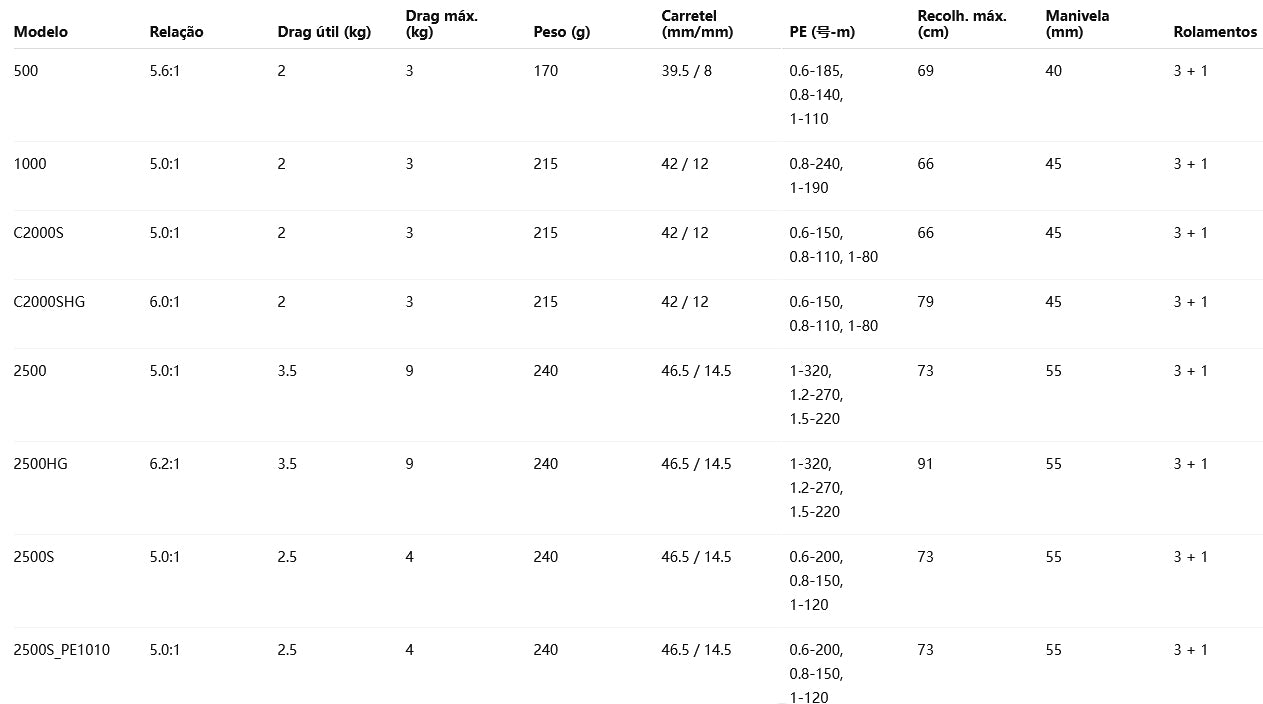Viewport: 1263px width, 704px height.
Task: Click the Carretel (mm/mm) header
Action: pyautogui.click(x=697, y=24)
